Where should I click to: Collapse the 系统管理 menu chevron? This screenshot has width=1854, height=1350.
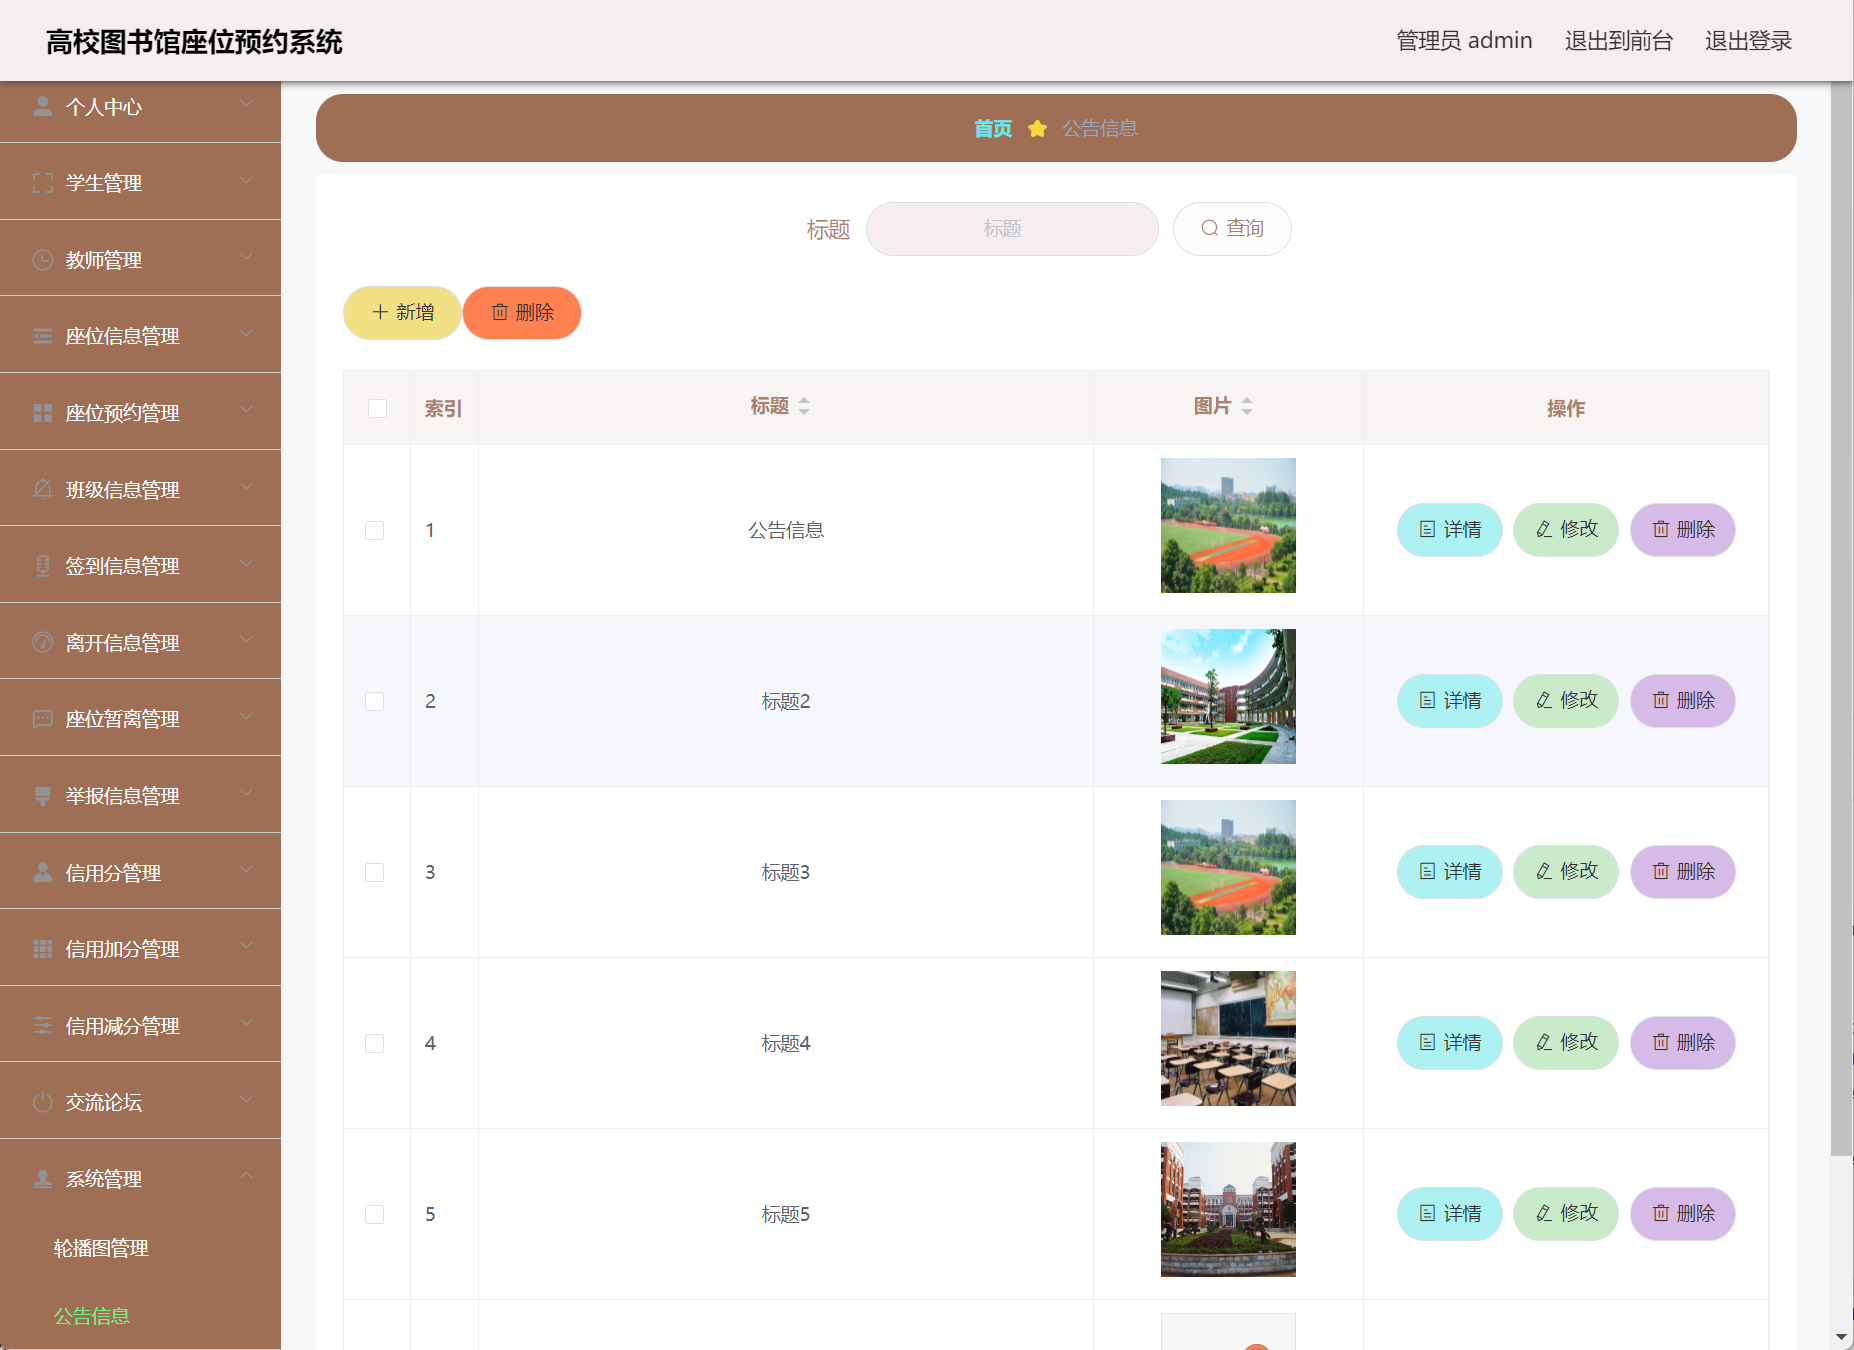[x=246, y=1176]
